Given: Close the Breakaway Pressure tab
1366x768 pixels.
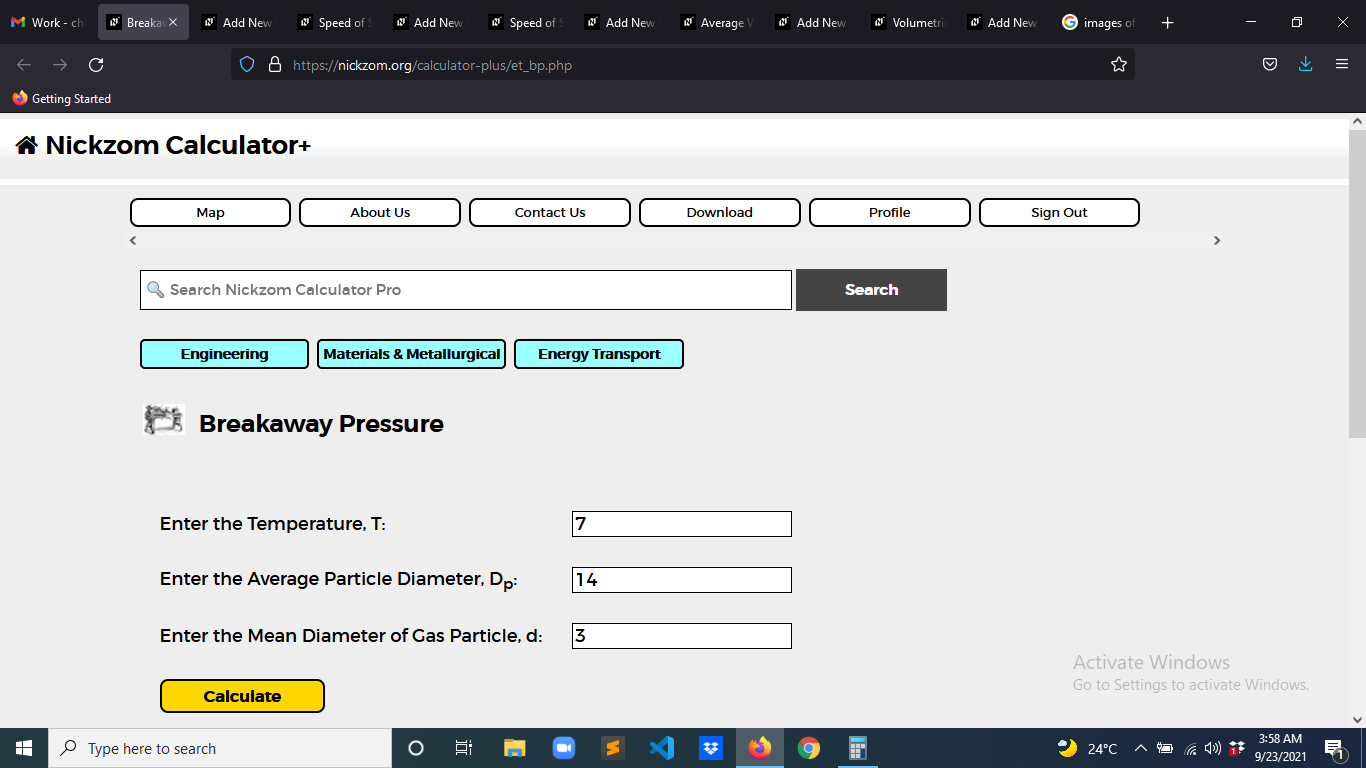Looking at the screenshot, I should point(173,22).
